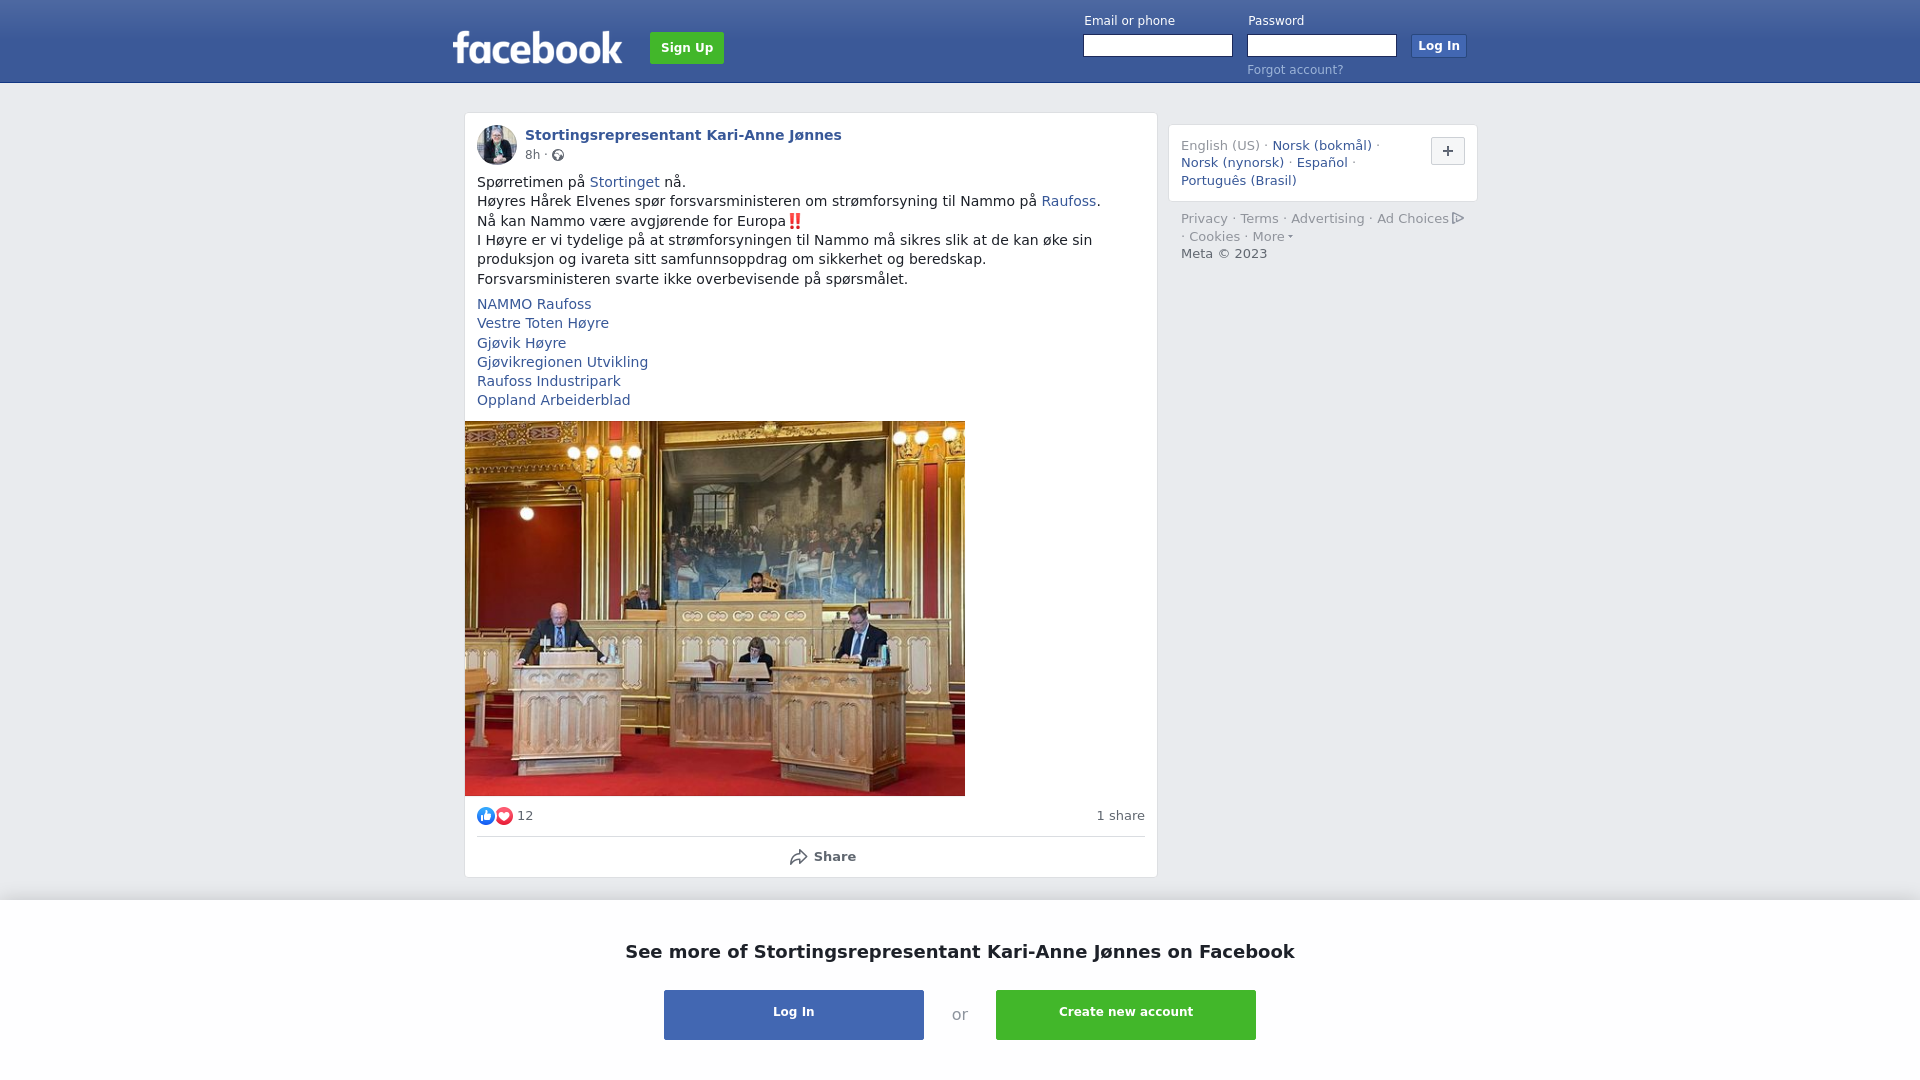Click the Facebook logo
This screenshot has width=1920, height=1080.
(537, 47)
